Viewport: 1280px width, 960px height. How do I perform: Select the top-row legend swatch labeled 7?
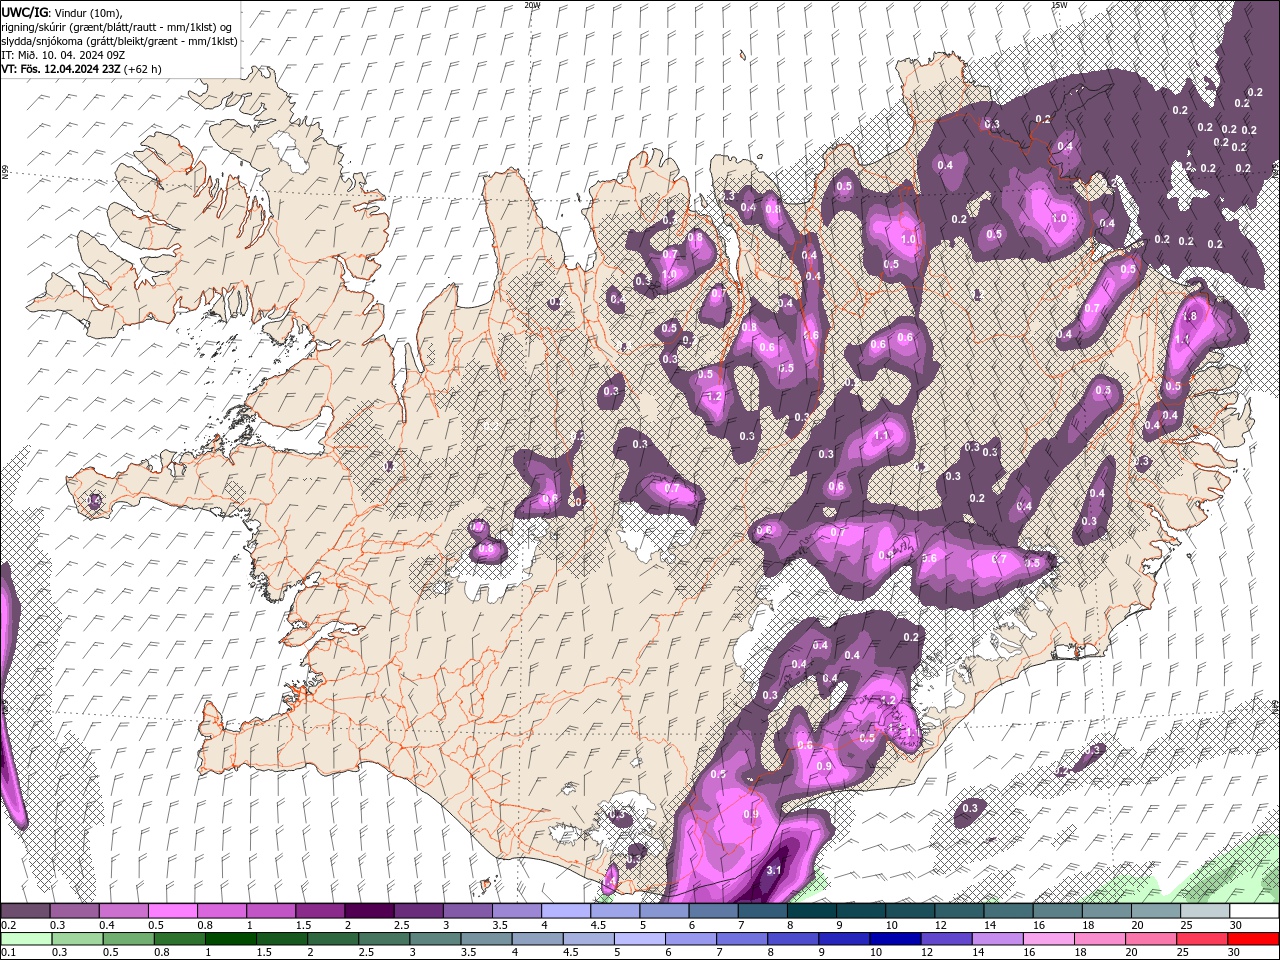(762, 911)
